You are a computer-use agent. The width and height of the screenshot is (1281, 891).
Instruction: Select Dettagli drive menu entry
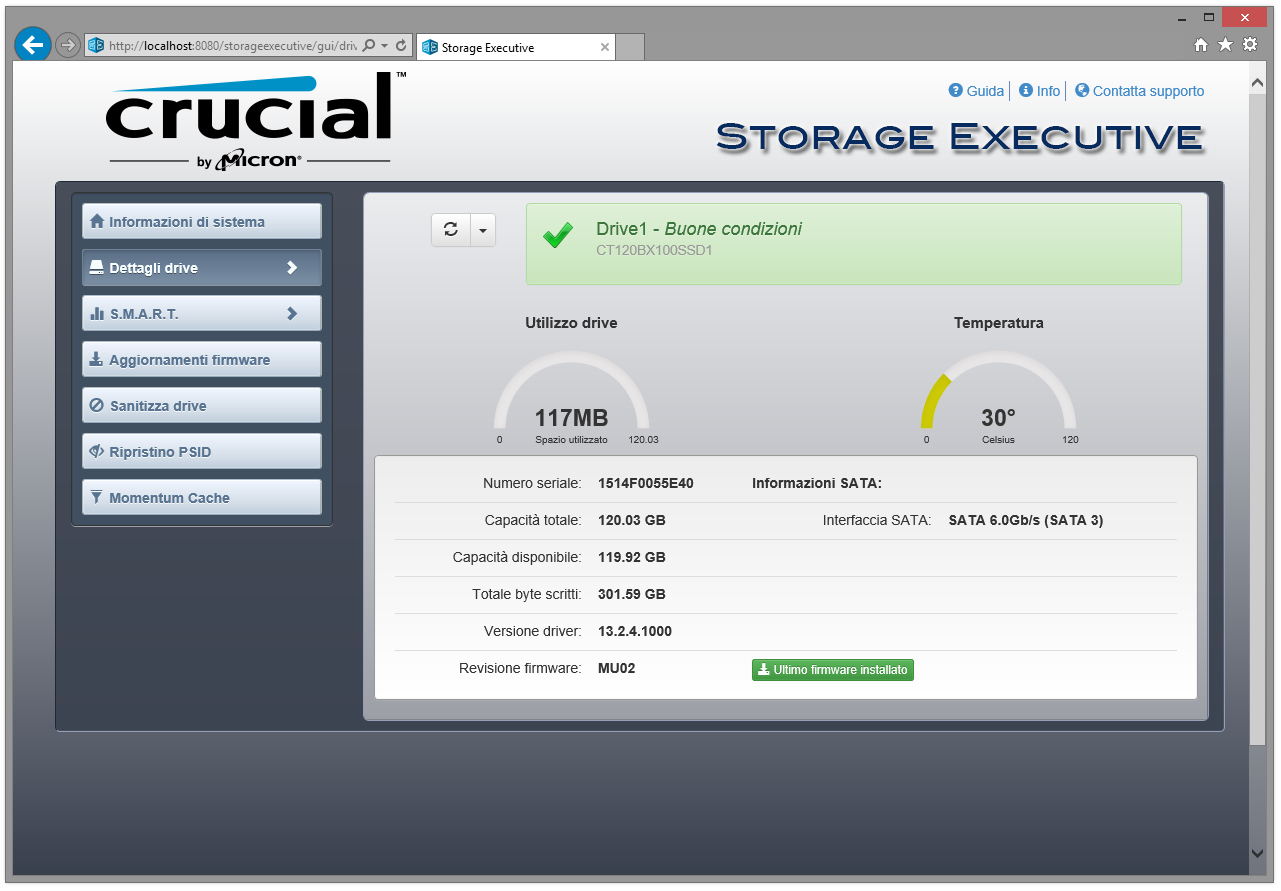click(x=202, y=268)
